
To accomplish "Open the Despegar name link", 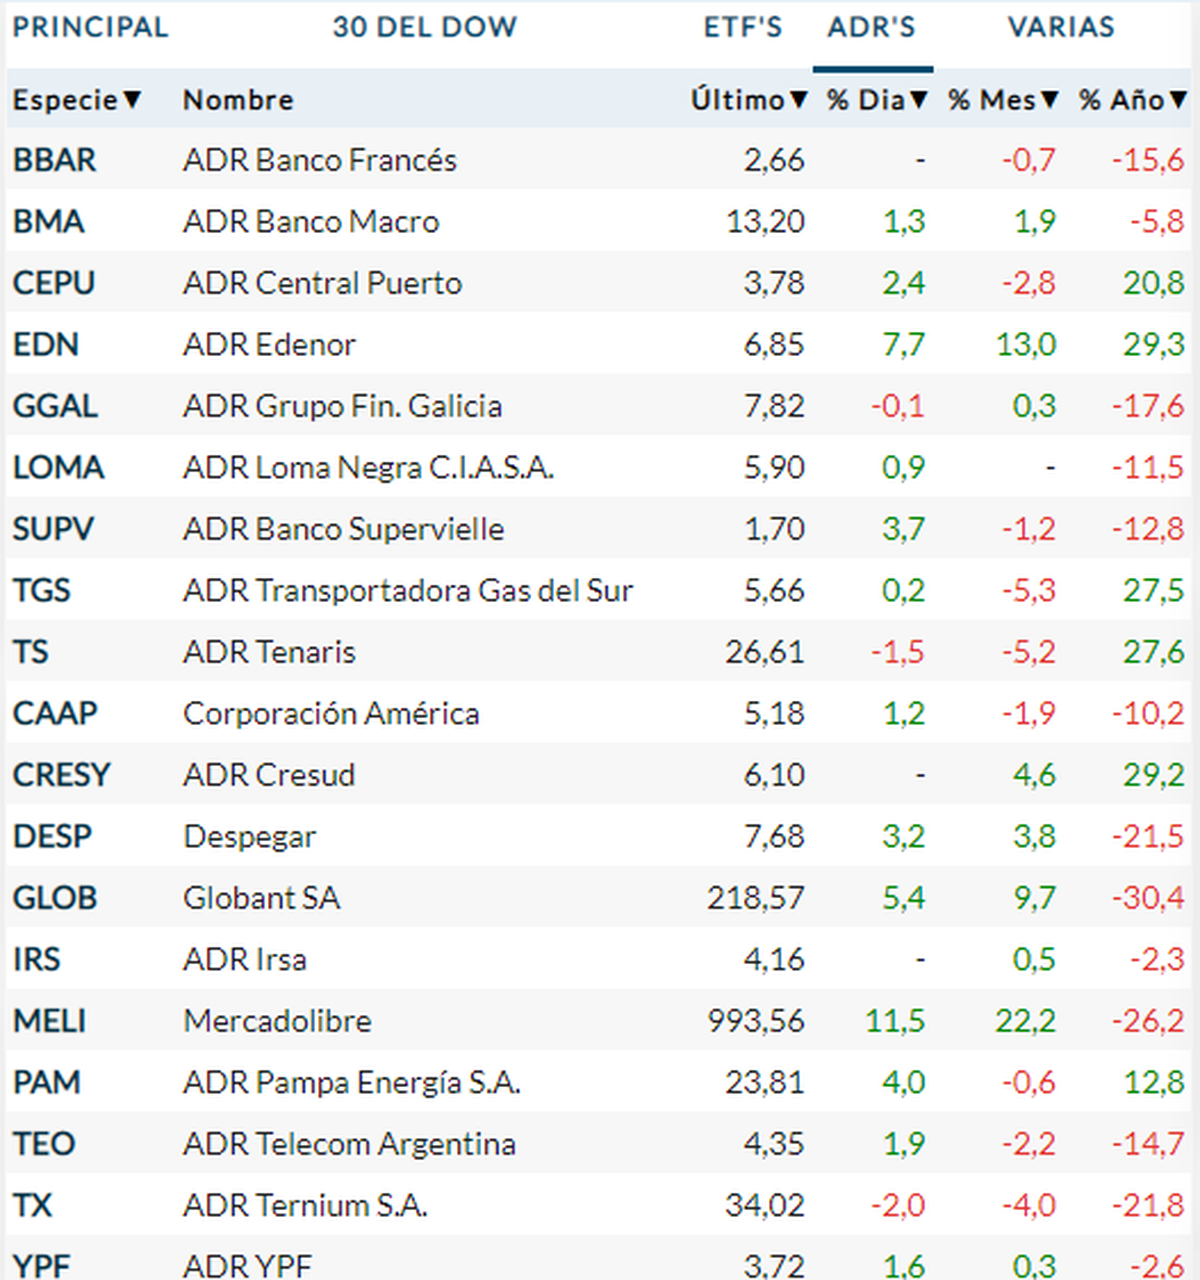I will 249,837.
